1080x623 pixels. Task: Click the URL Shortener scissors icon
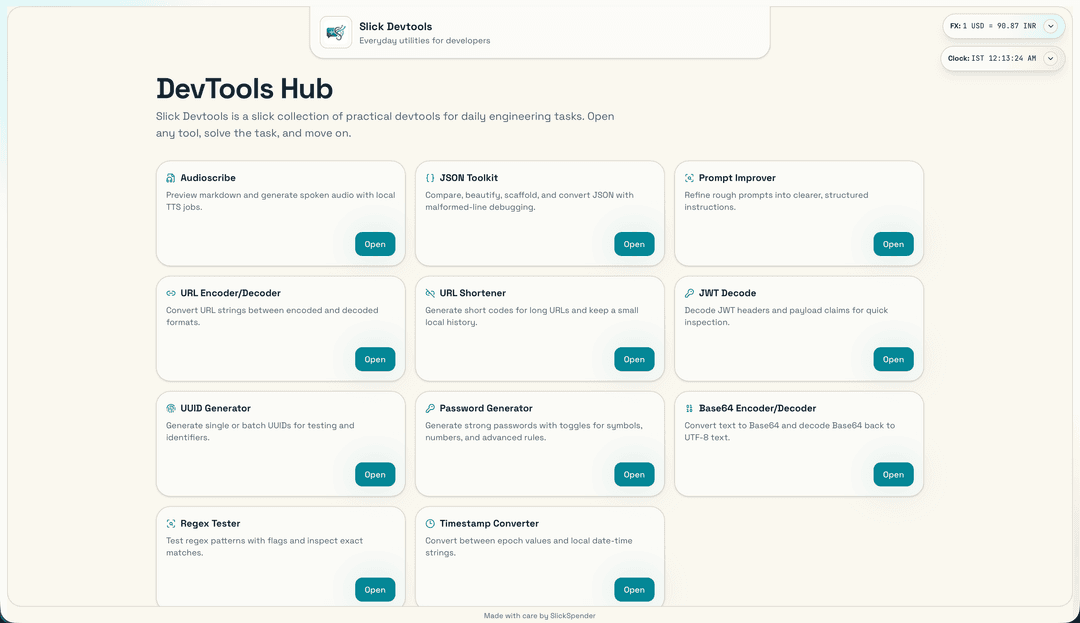[428, 293]
